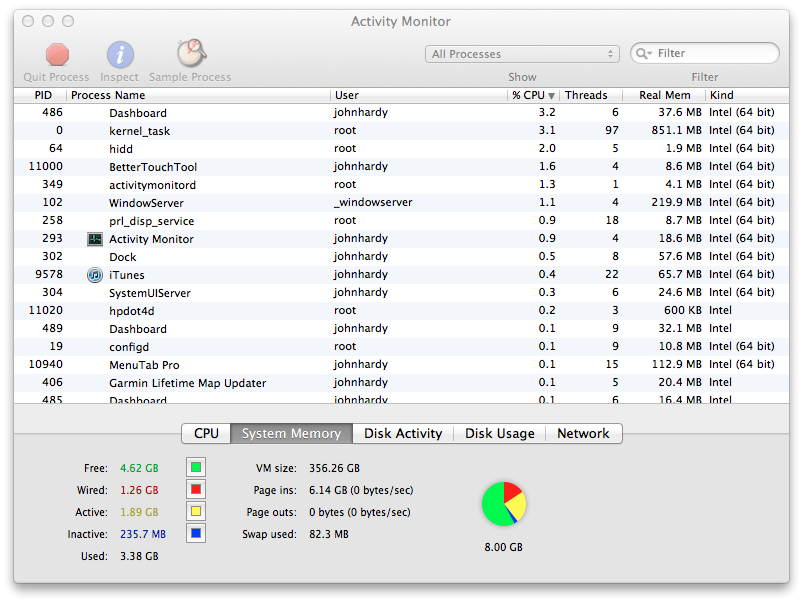Click the Quit Process stop-sign icon
The height and width of the screenshot is (603, 803).
[x=57, y=54]
